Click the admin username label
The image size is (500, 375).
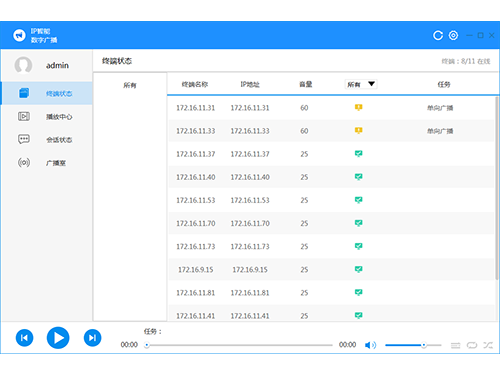point(57,65)
